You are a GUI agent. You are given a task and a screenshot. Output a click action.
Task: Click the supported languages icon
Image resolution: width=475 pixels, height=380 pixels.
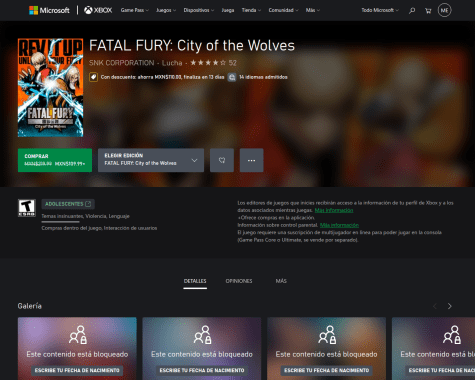[232, 77]
